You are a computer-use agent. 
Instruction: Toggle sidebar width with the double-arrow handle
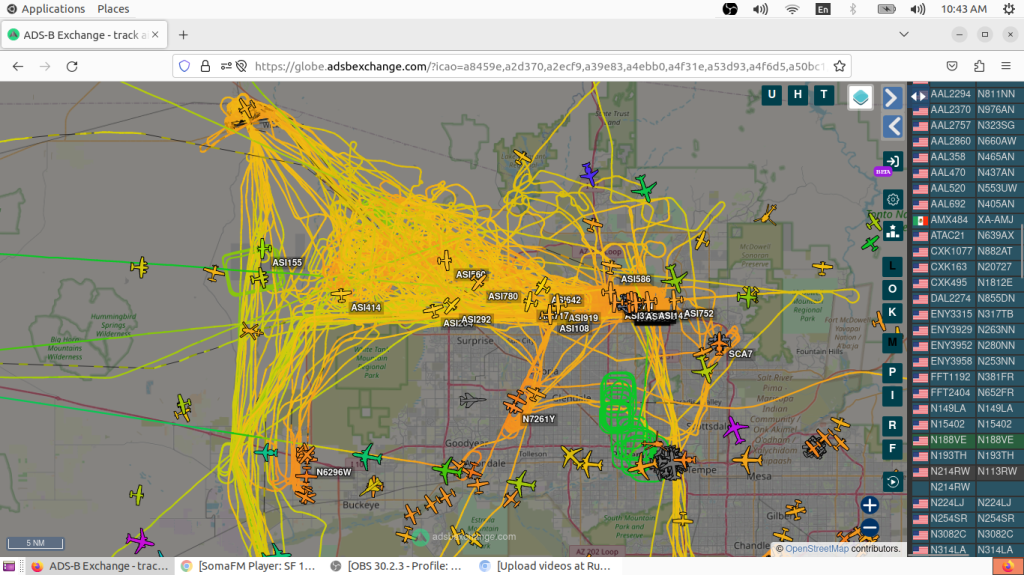pos(918,96)
